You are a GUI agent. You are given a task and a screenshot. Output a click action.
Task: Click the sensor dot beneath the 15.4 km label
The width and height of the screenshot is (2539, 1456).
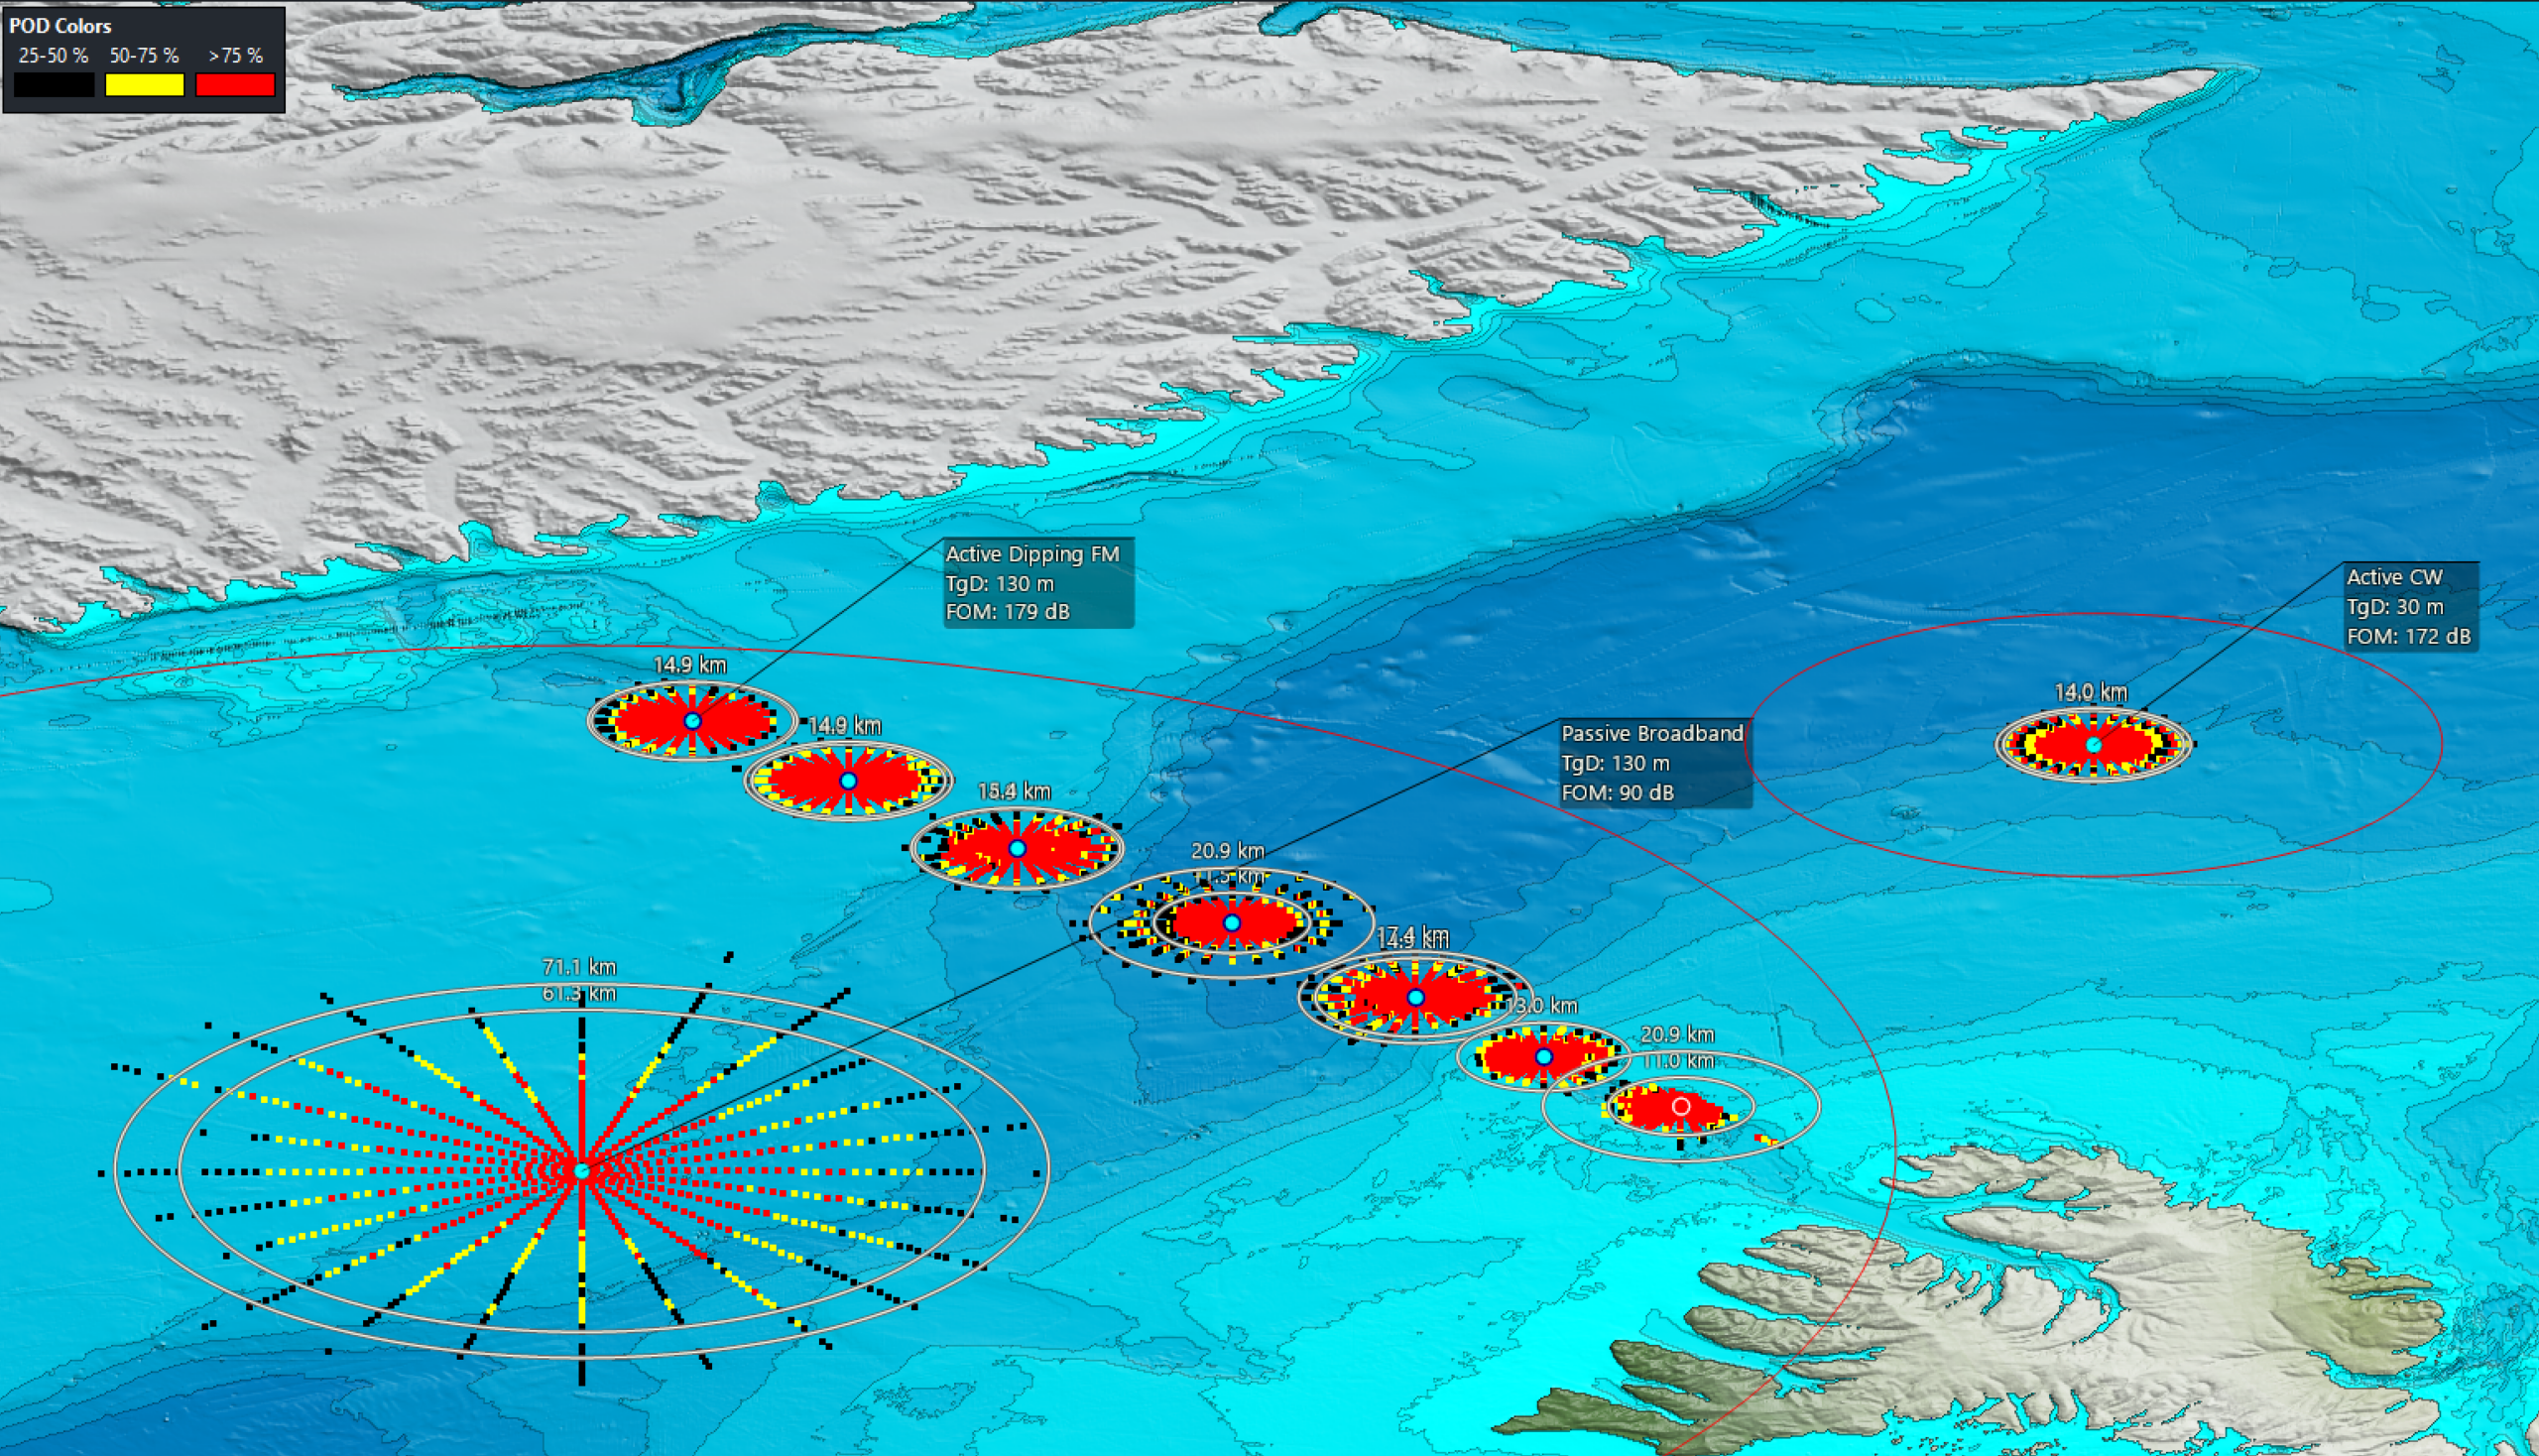1017,849
